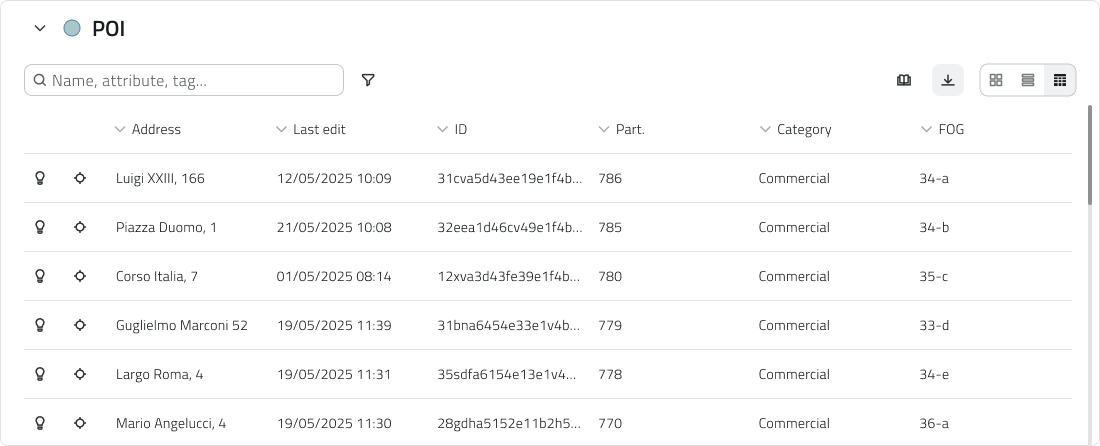Open the map book icon
Viewport: 1100px width, 446px height.
[x=904, y=80]
